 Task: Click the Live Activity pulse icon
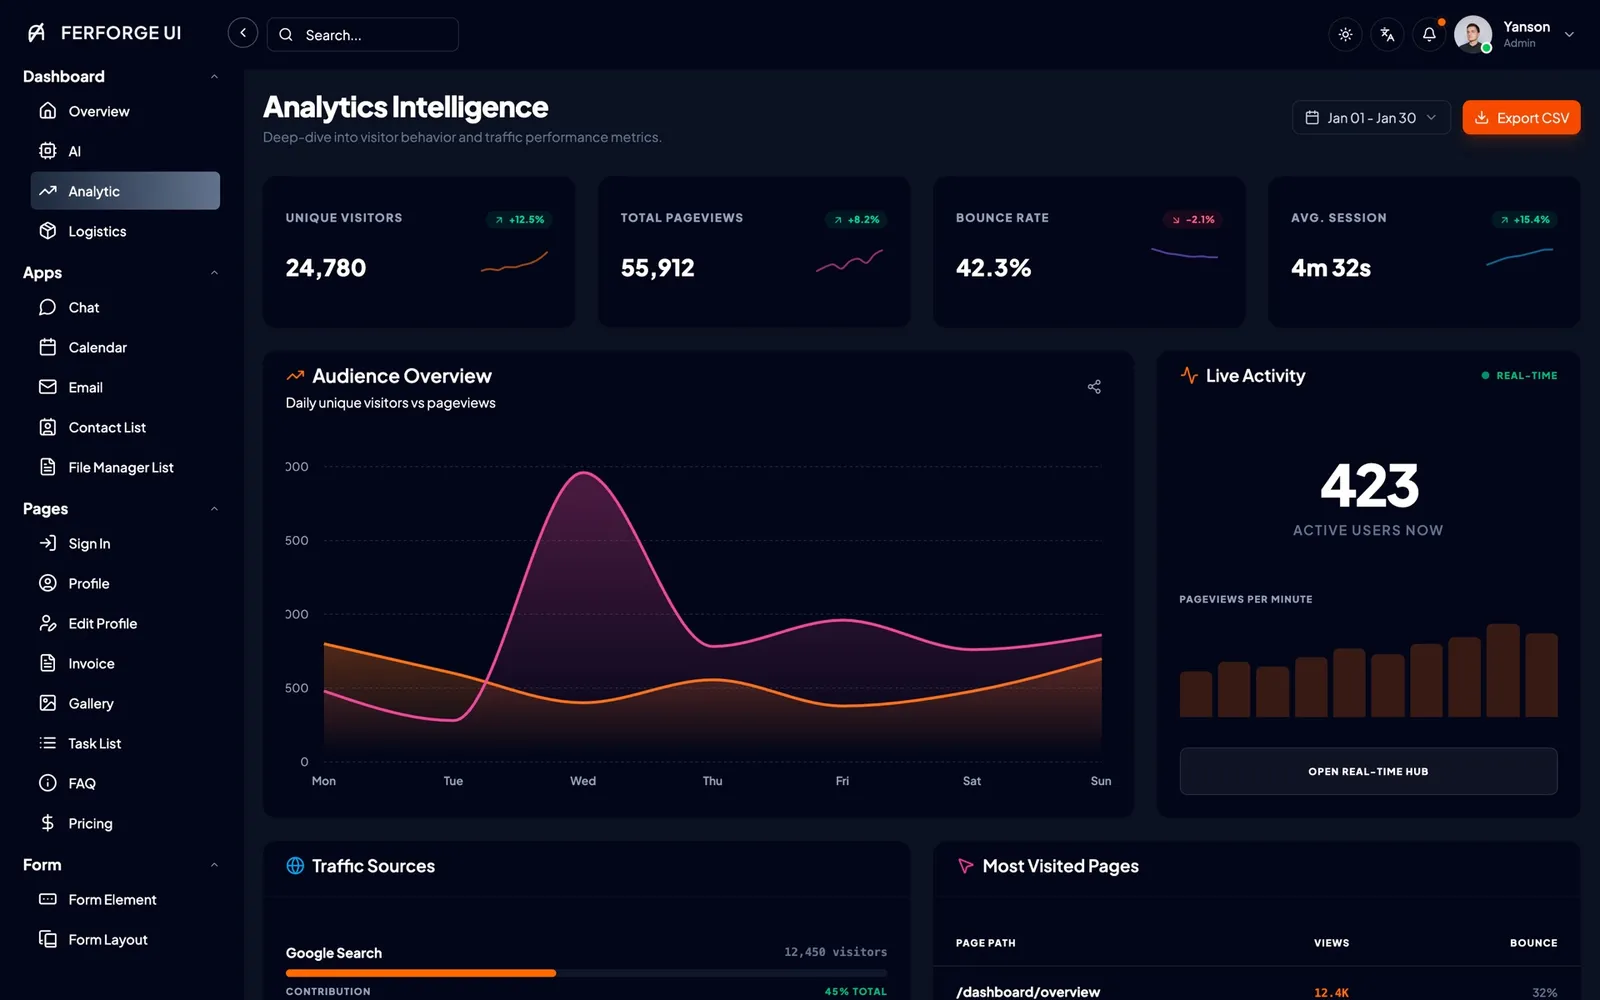click(x=1189, y=375)
